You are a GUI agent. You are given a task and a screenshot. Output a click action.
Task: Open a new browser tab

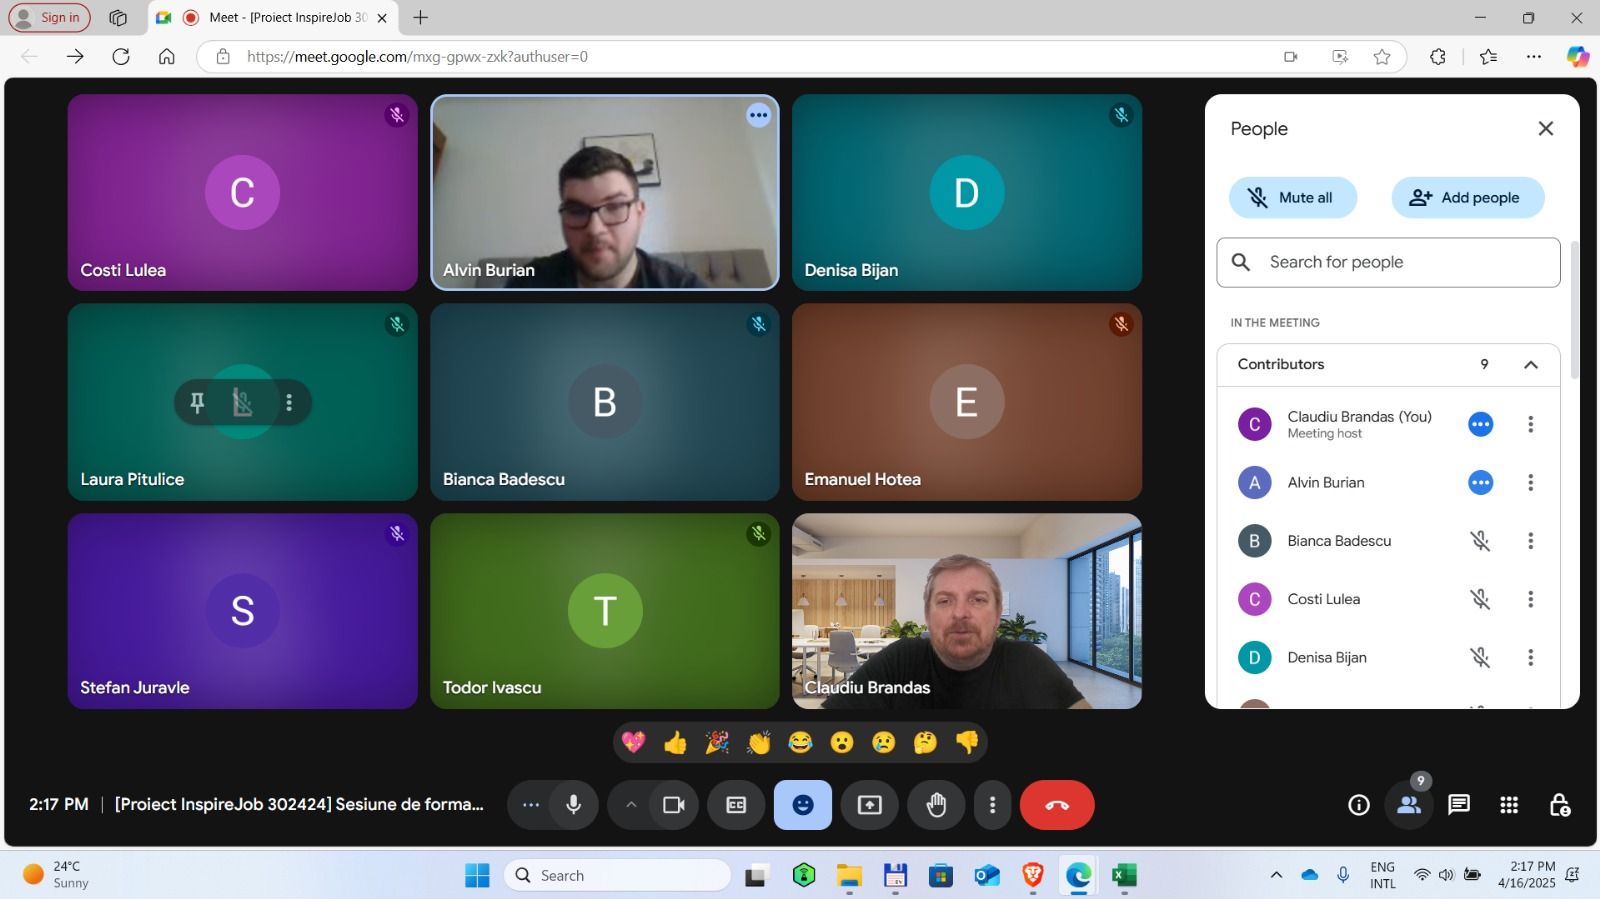point(421,18)
